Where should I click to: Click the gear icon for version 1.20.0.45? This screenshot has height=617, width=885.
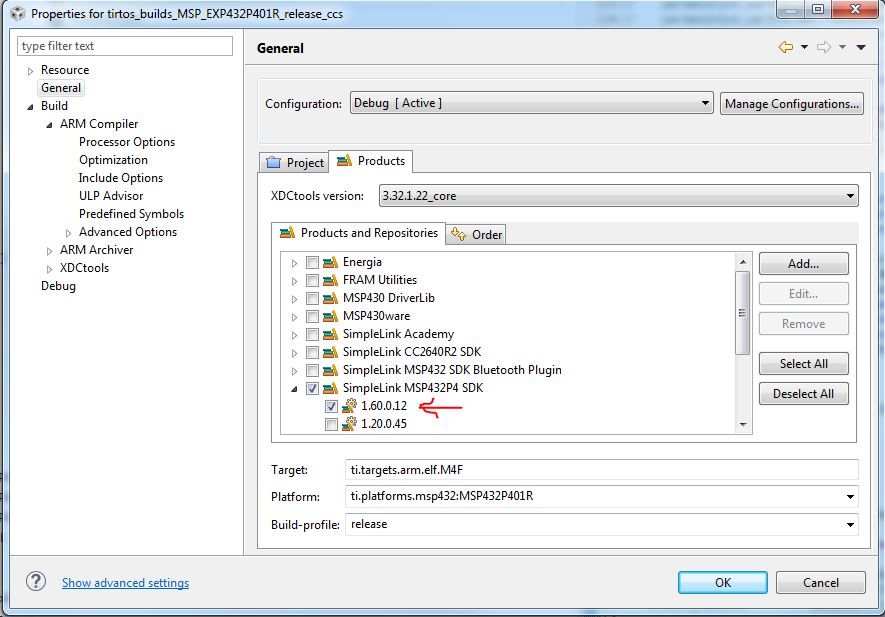(x=349, y=424)
